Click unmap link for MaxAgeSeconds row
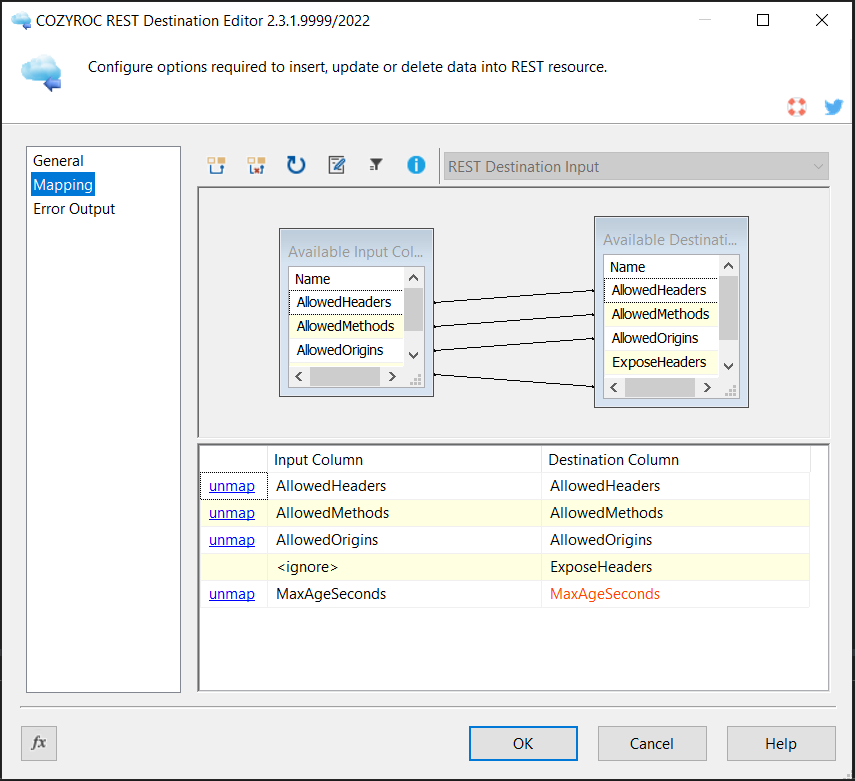 [x=231, y=594]
